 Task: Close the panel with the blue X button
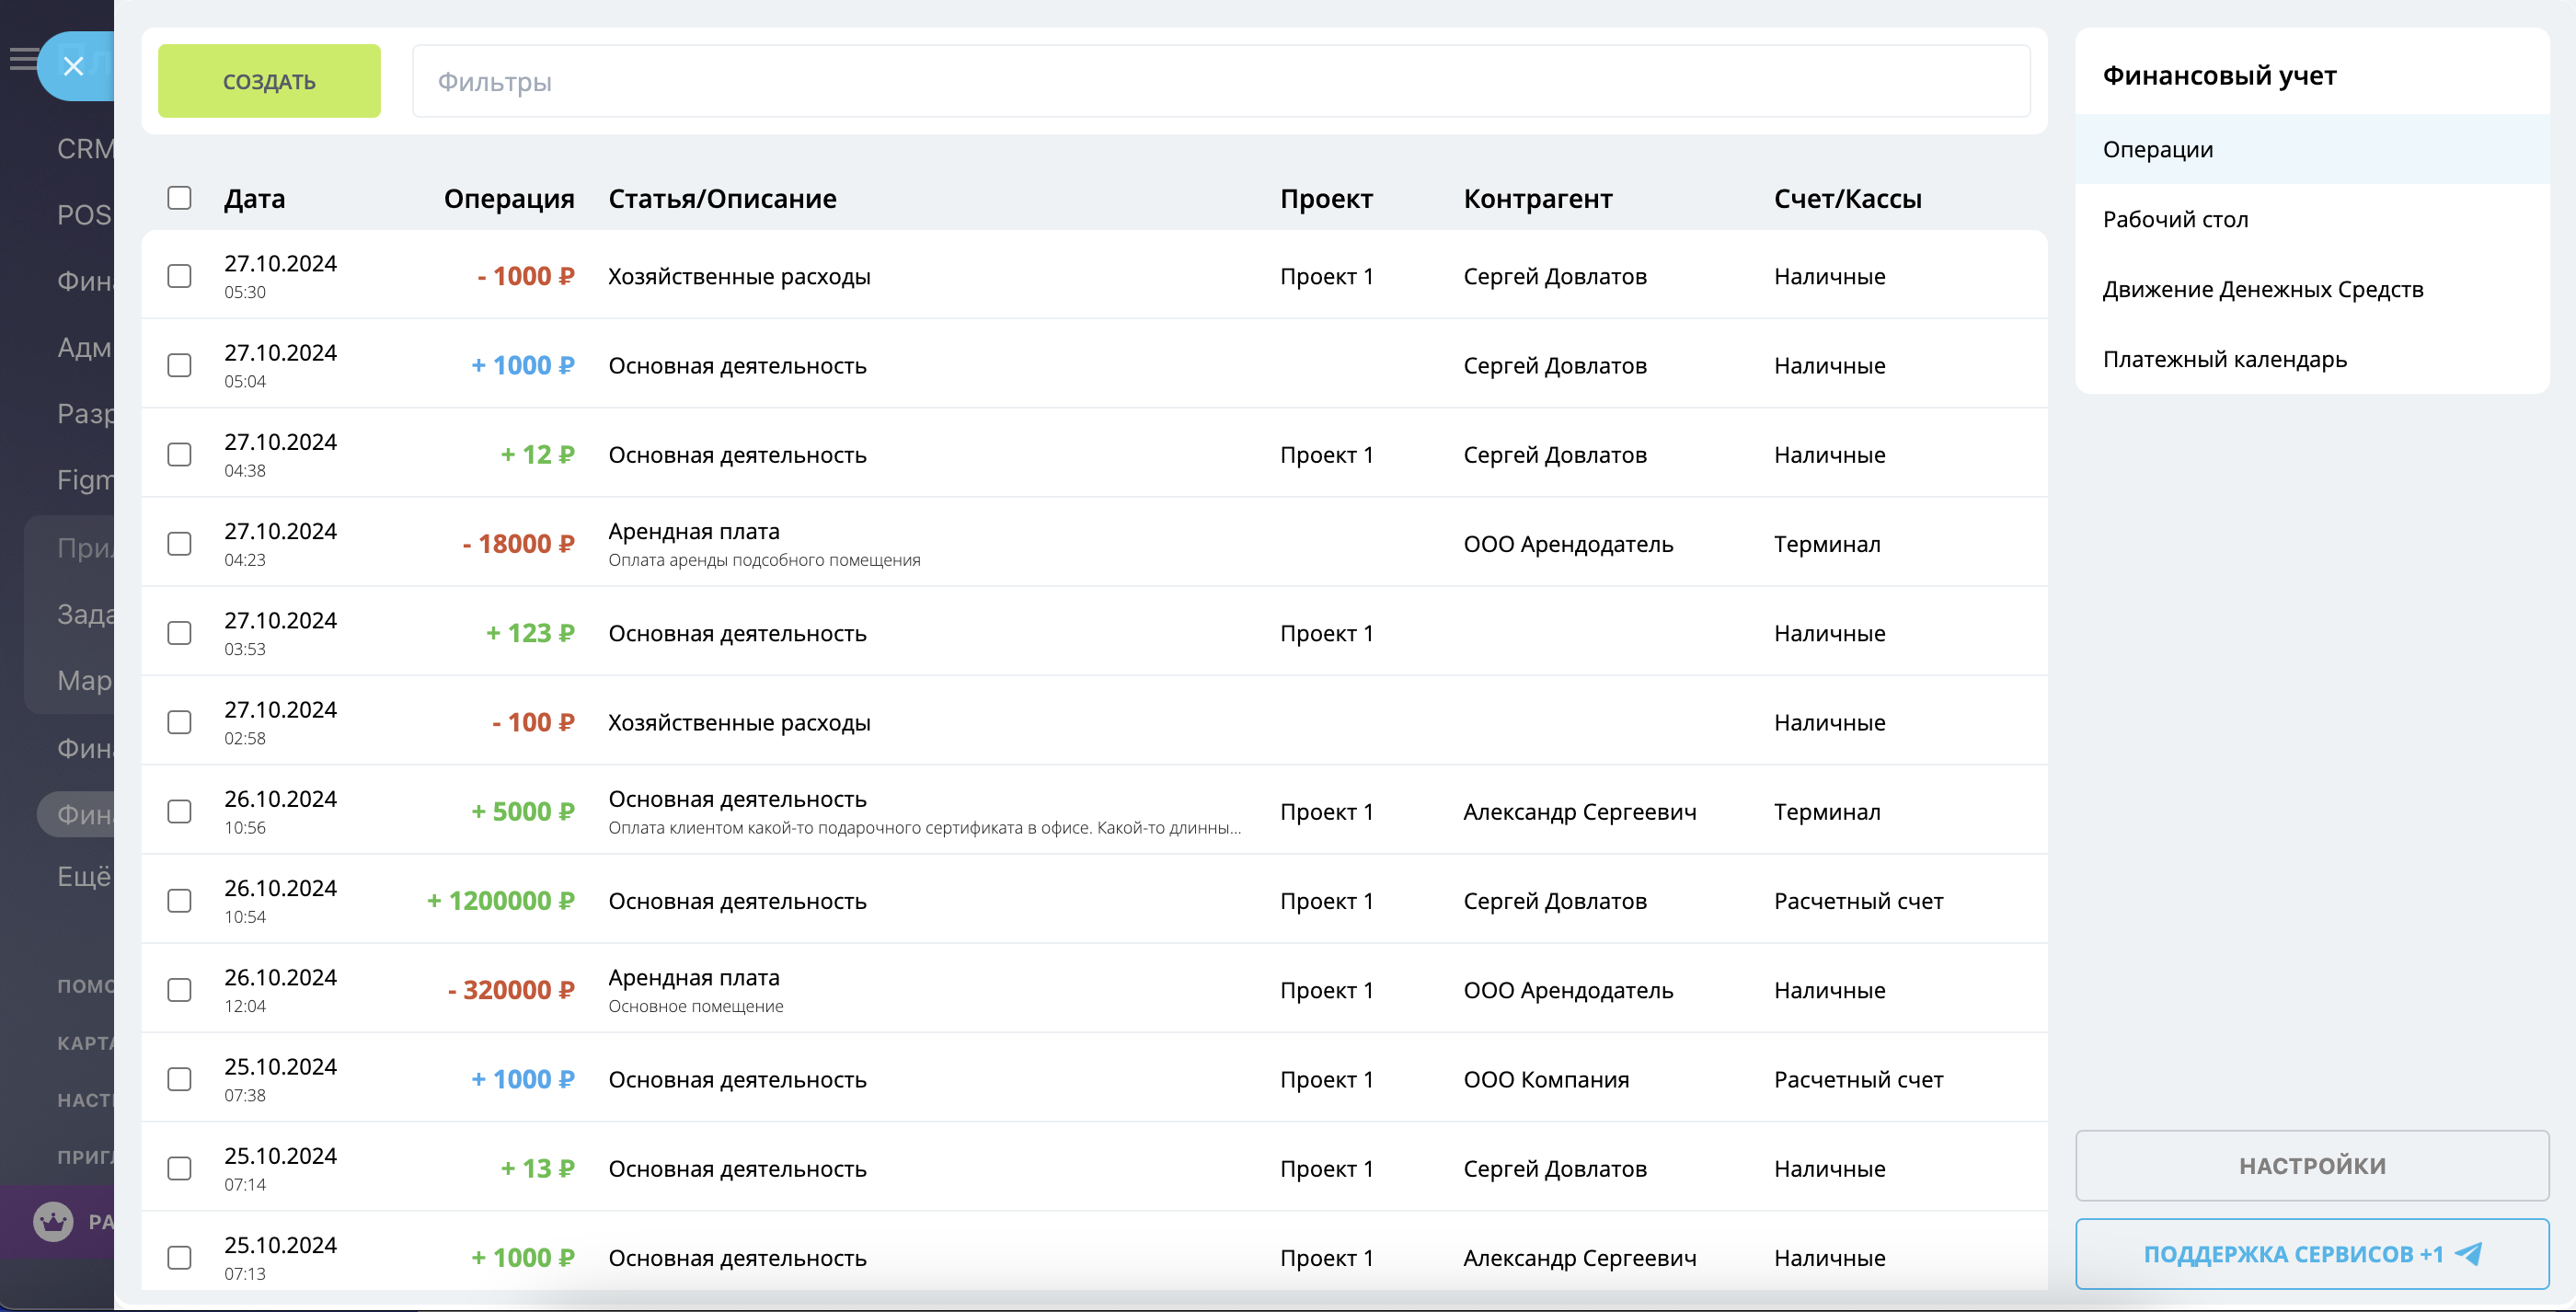click(x=73, y=66)
